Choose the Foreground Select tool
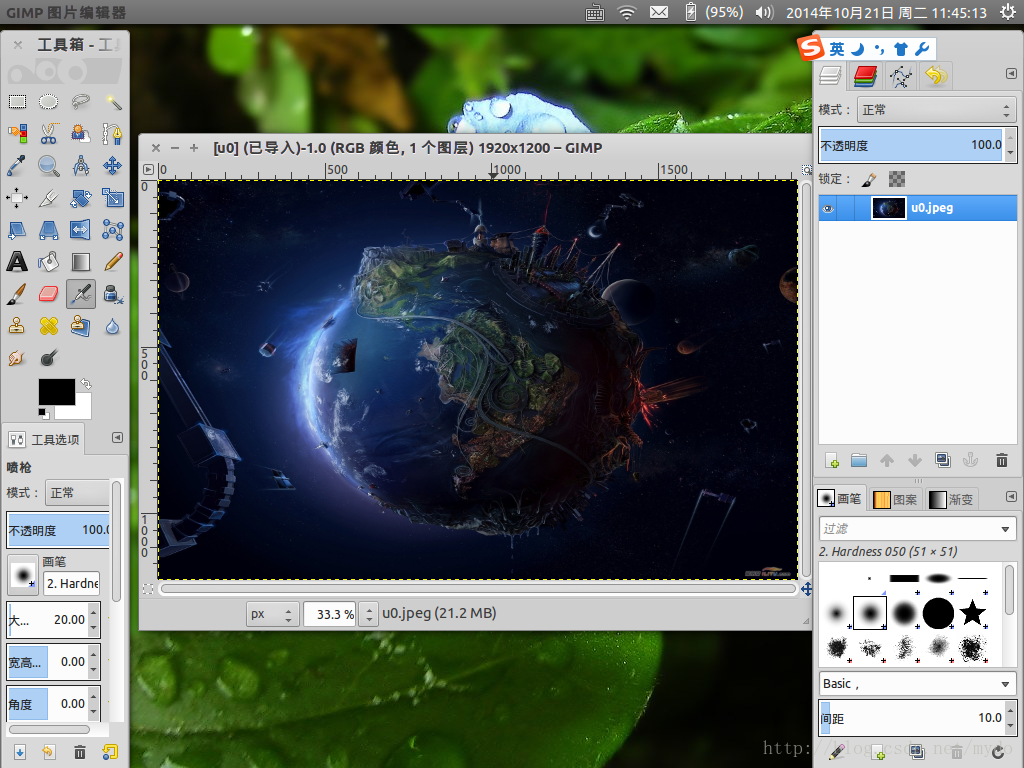1024x768 pixels. tap(80, 134)
